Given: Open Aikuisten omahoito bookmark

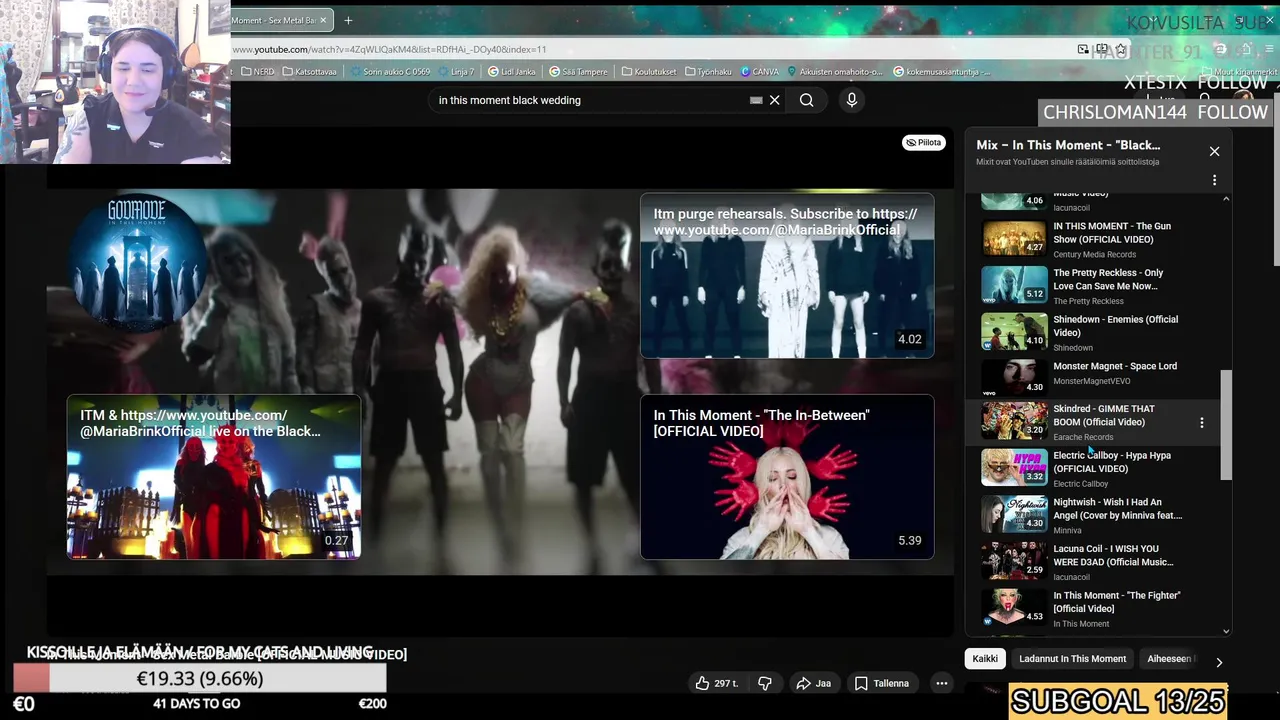Looking at the screenshot, I should point(836,72).
